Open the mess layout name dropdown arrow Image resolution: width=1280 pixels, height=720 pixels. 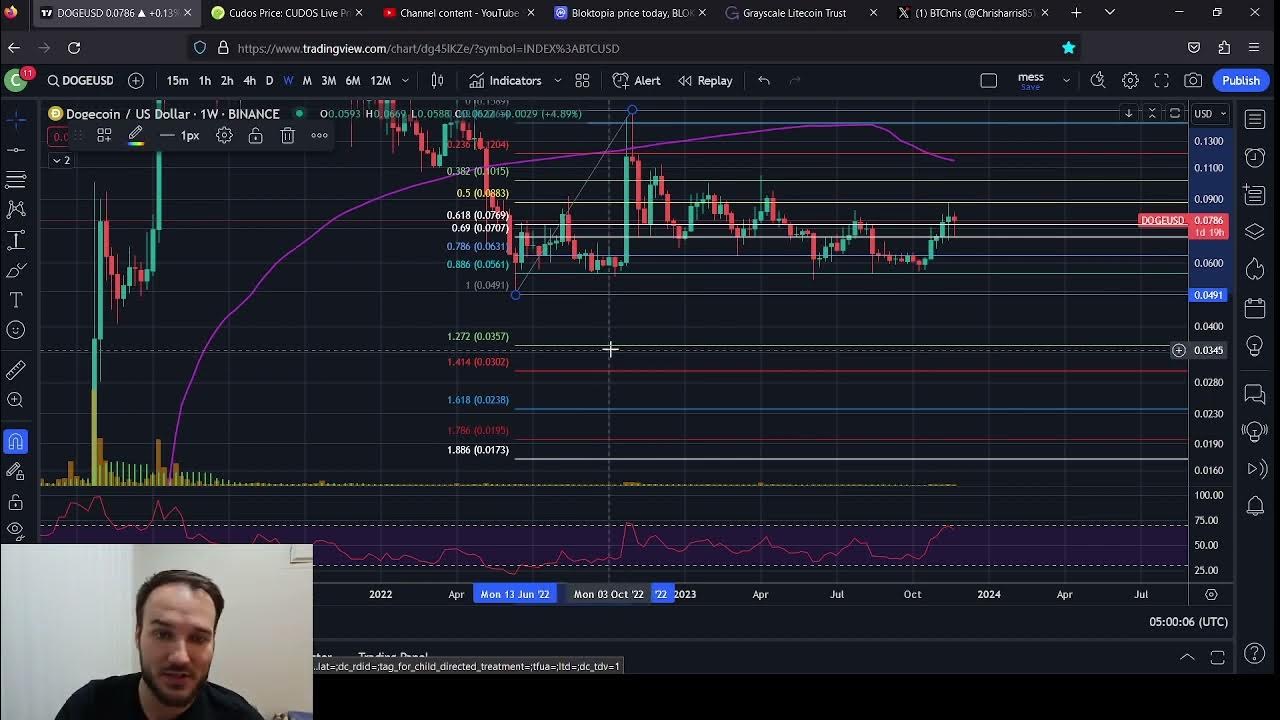coord(1066,81)
